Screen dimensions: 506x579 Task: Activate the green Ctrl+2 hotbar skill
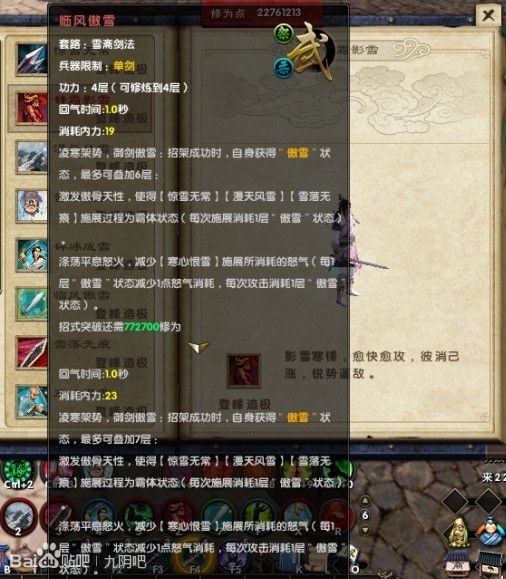pos(18,471)
